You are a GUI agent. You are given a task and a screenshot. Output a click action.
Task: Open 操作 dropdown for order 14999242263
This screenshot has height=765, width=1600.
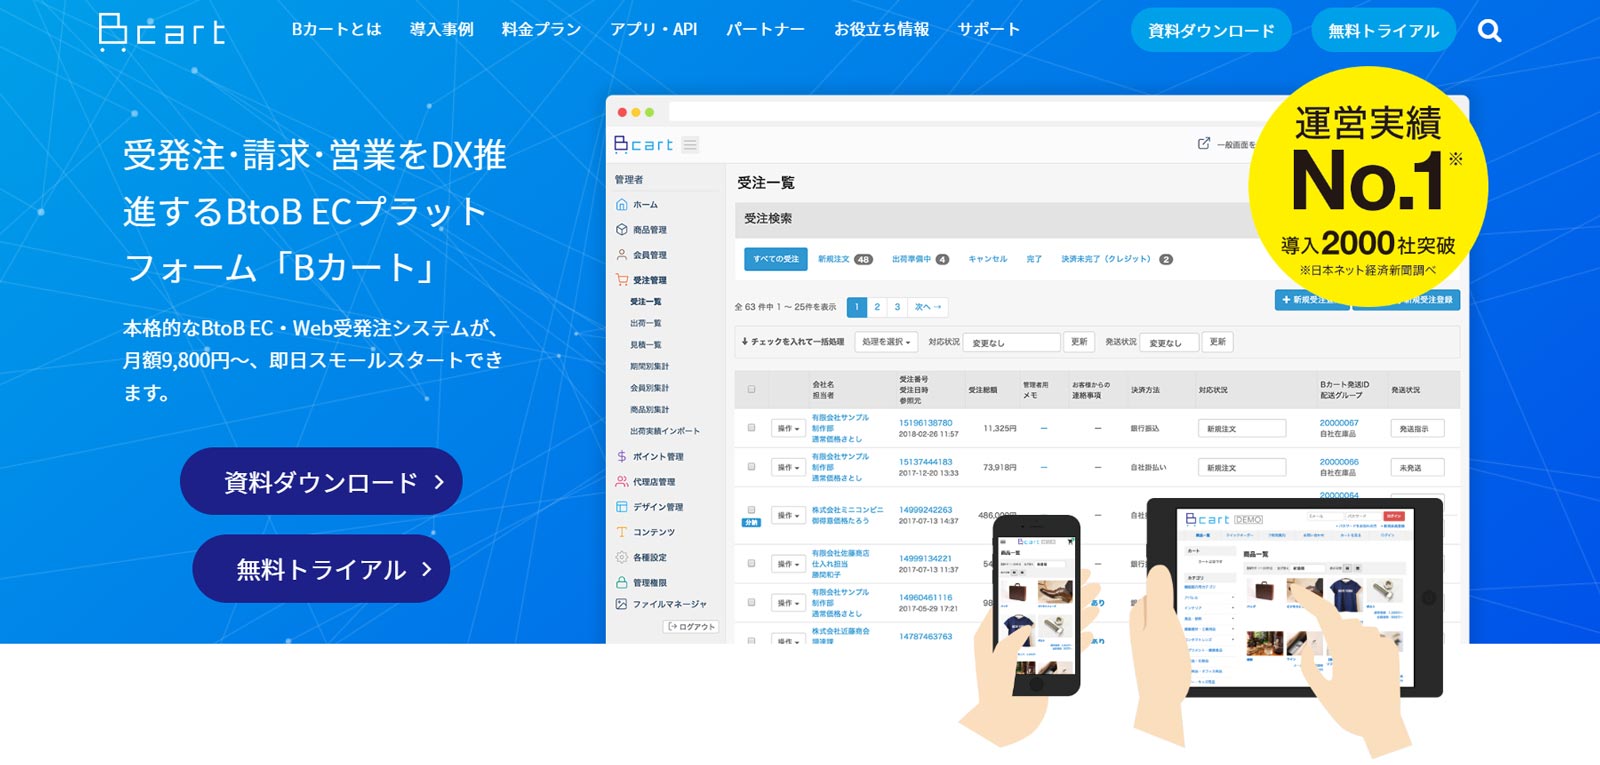(x=789, y=515)
